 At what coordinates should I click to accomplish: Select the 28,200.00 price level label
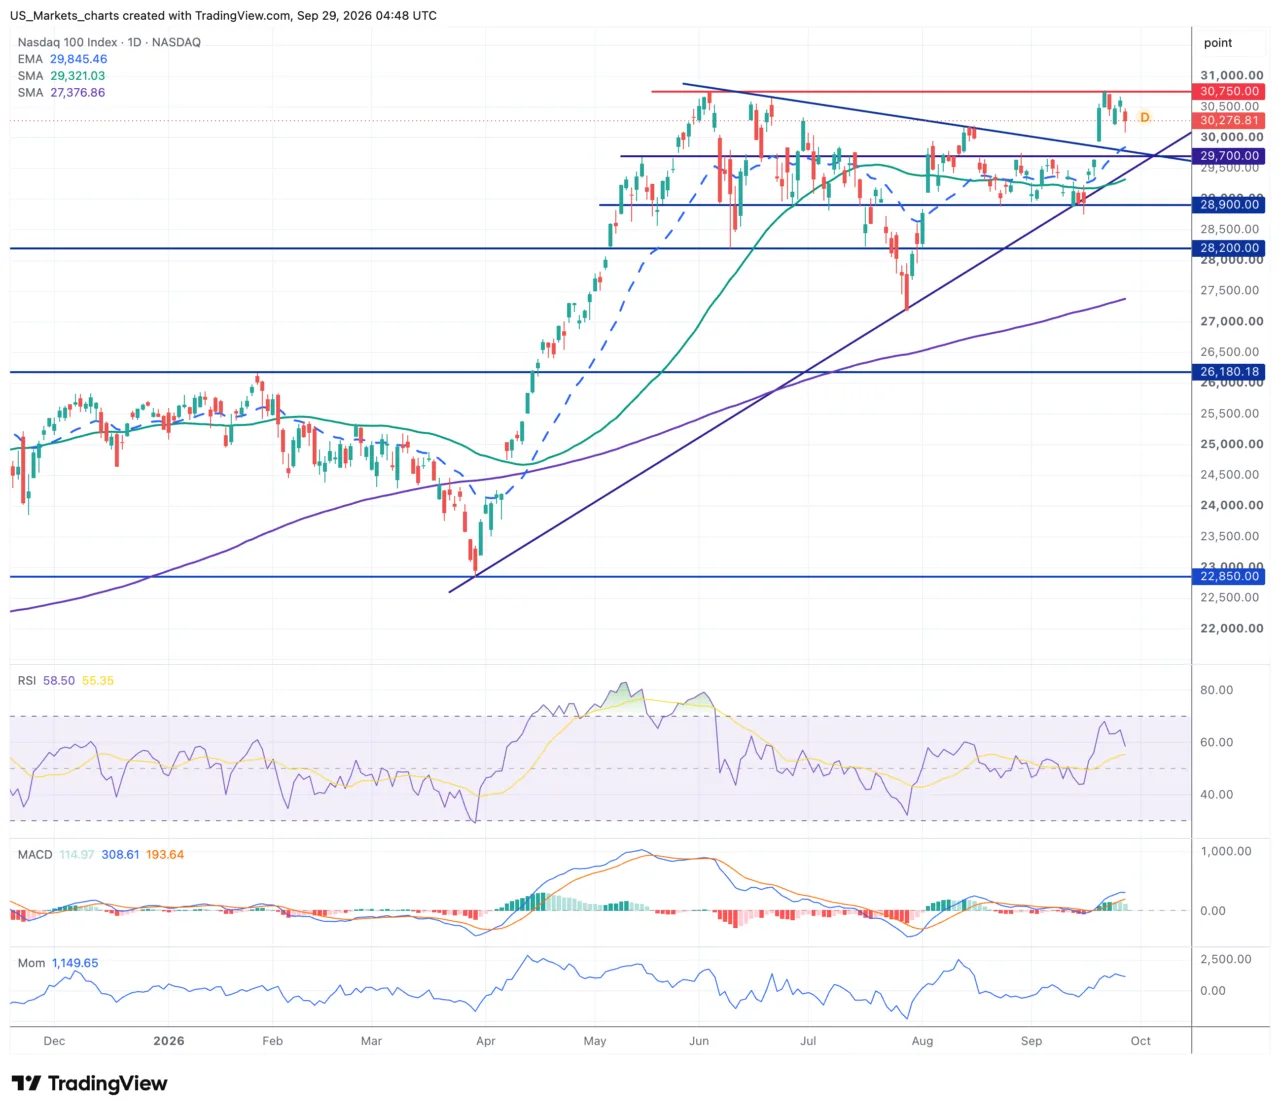[1230, 248]
